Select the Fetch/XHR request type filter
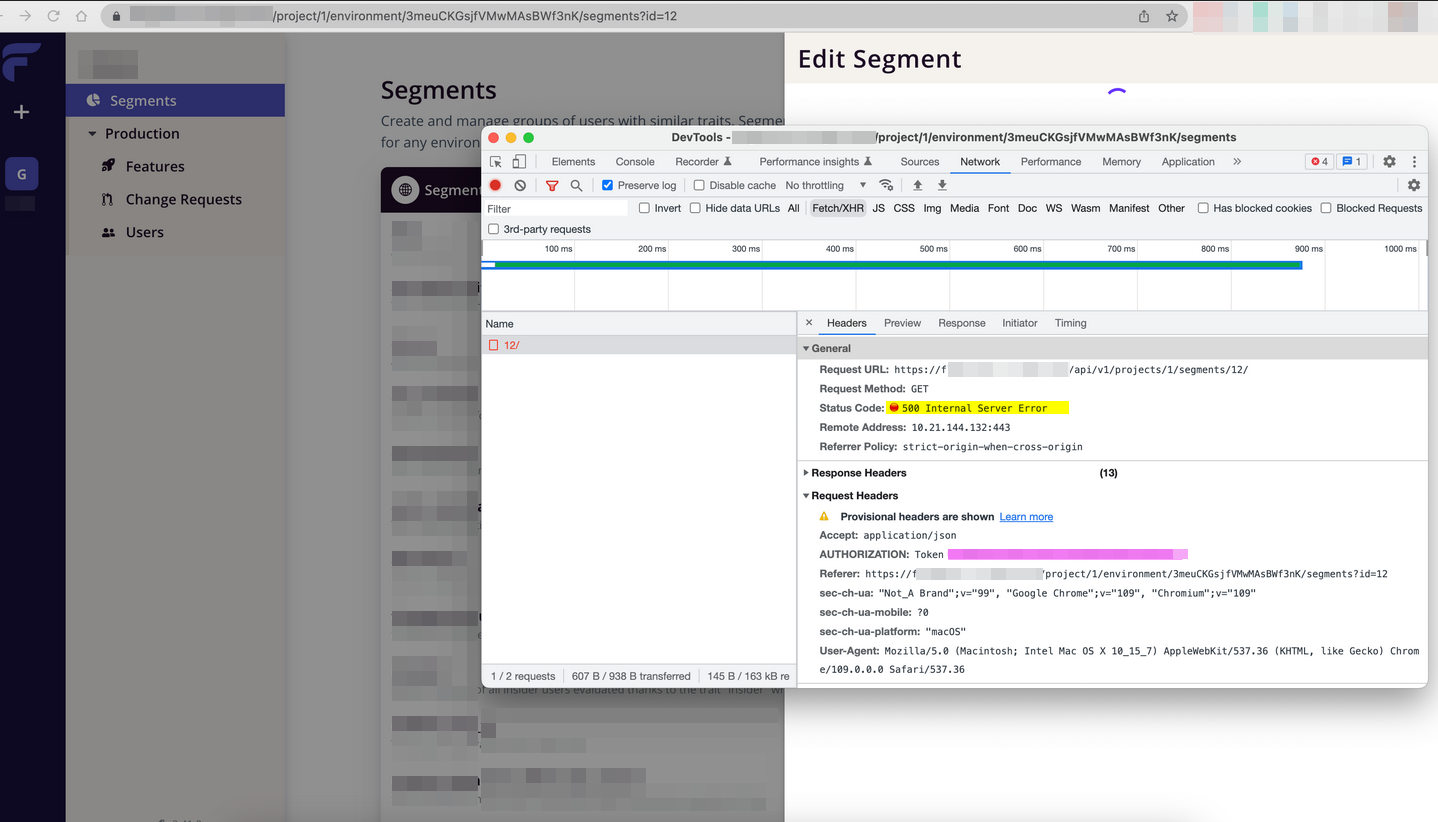The image size is (1438, 822). point(837,208)
